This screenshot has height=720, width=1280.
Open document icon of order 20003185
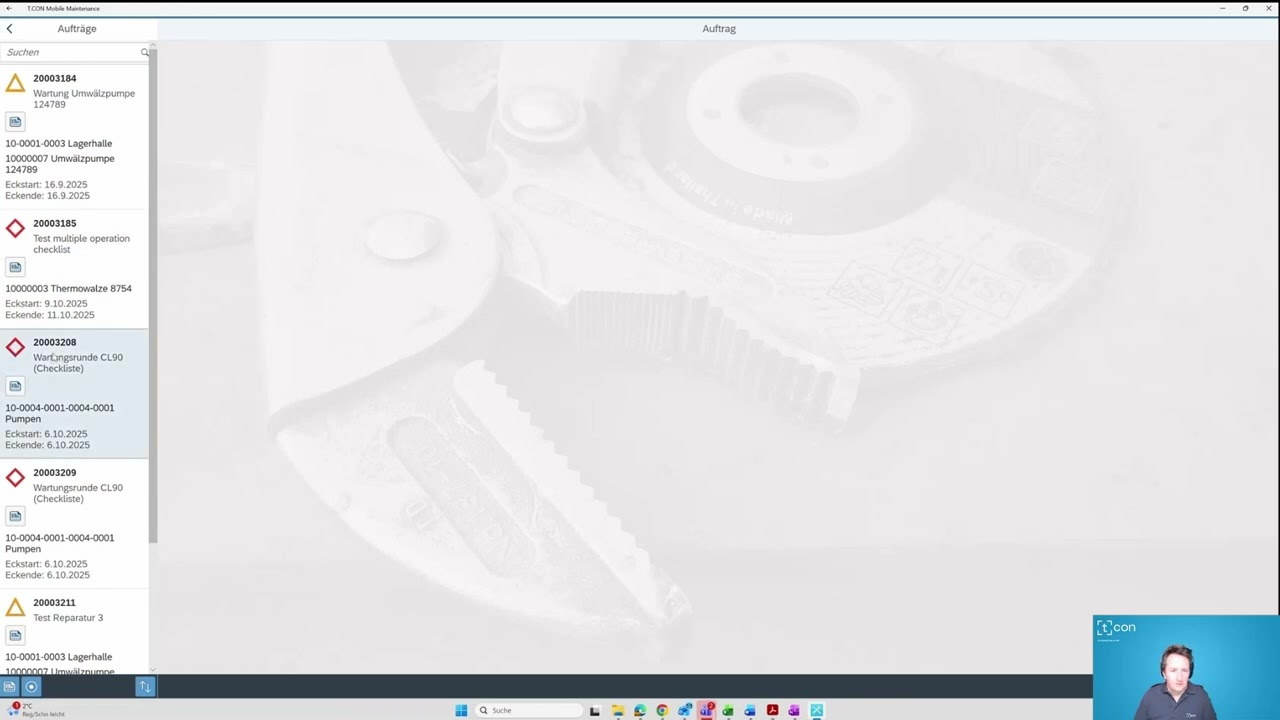click(15, 267)
